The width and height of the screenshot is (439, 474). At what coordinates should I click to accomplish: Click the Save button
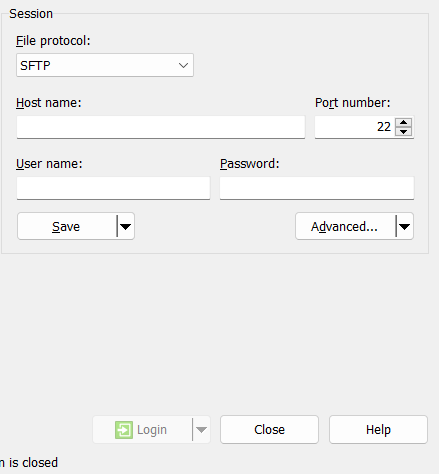(x=67, y=226)
